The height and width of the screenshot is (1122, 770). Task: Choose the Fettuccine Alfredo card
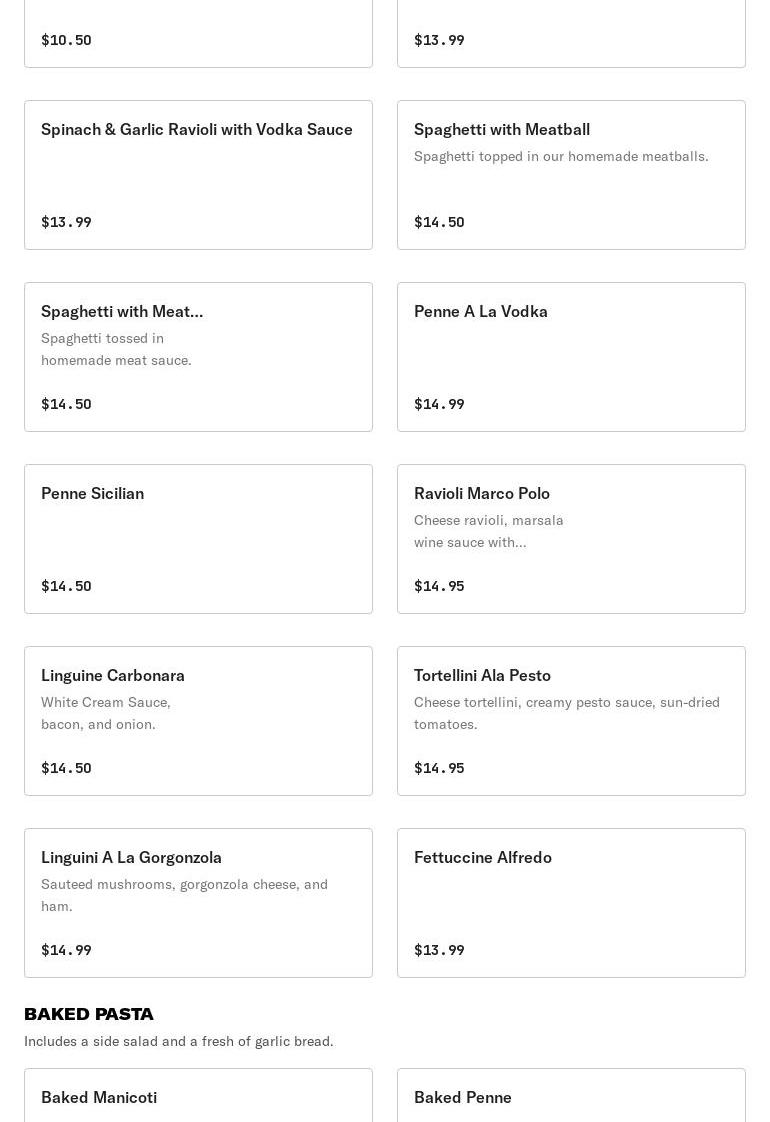pos(571,903)
